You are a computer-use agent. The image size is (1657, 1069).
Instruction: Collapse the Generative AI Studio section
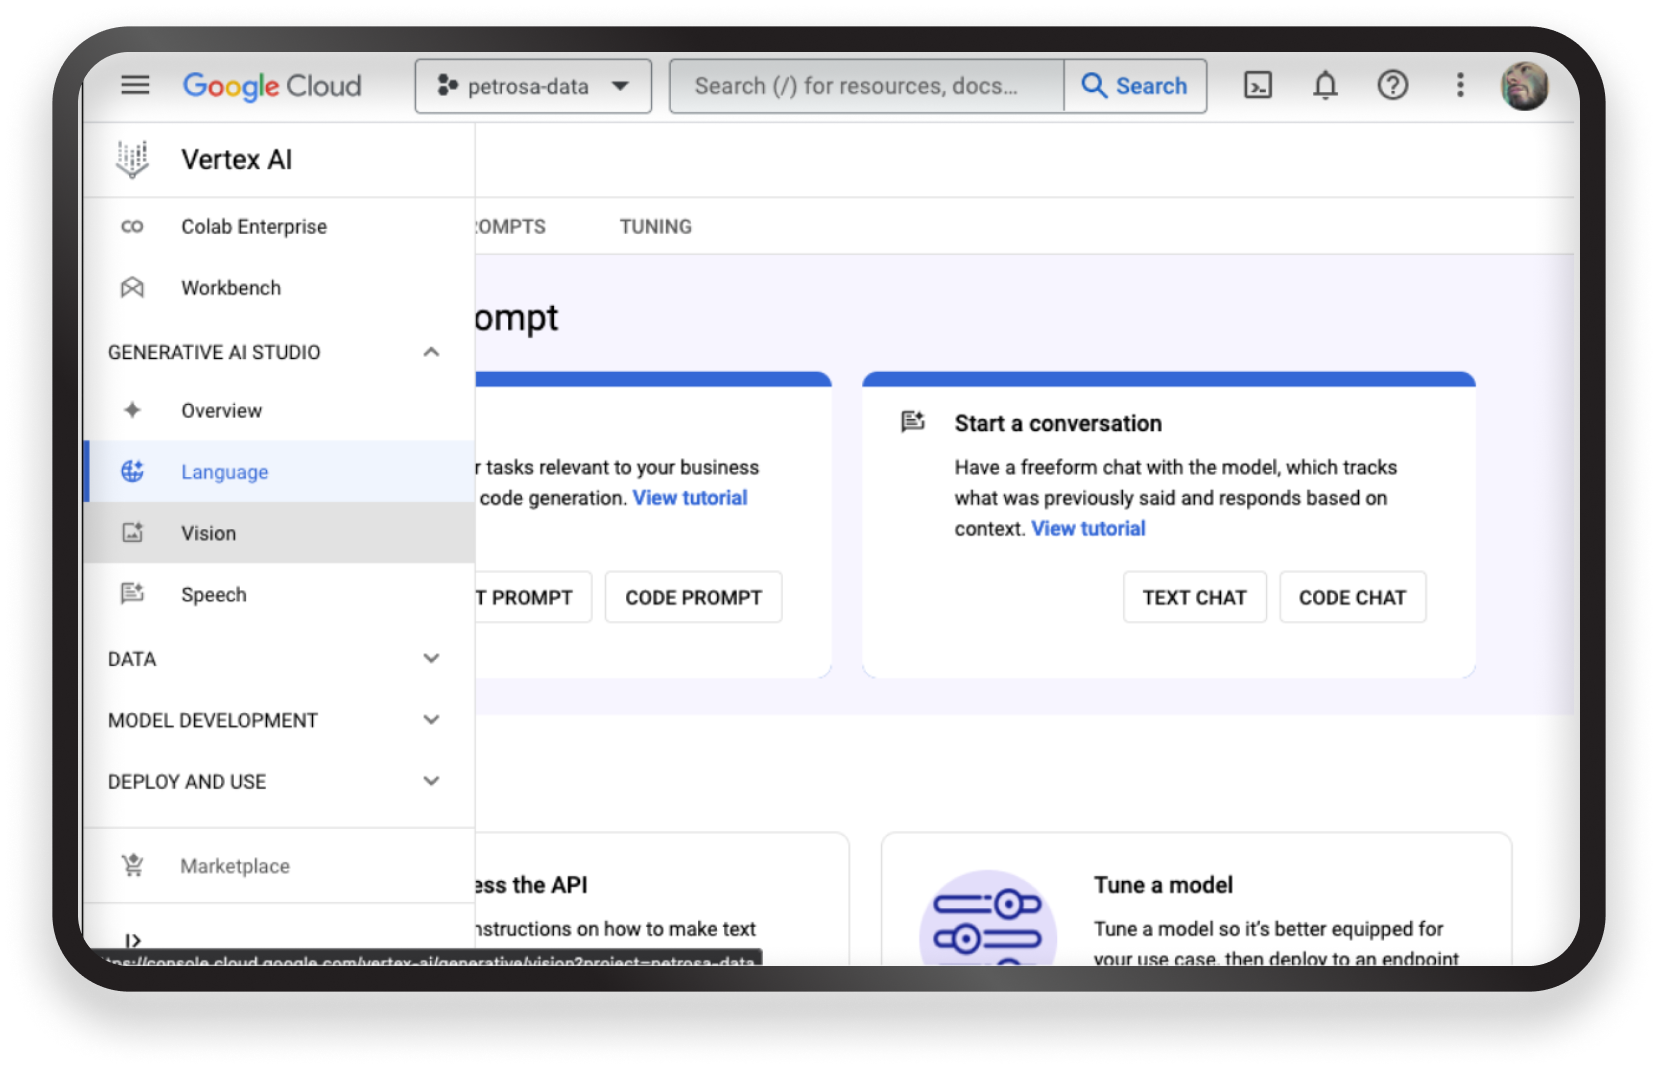click(x=431, y=352)
